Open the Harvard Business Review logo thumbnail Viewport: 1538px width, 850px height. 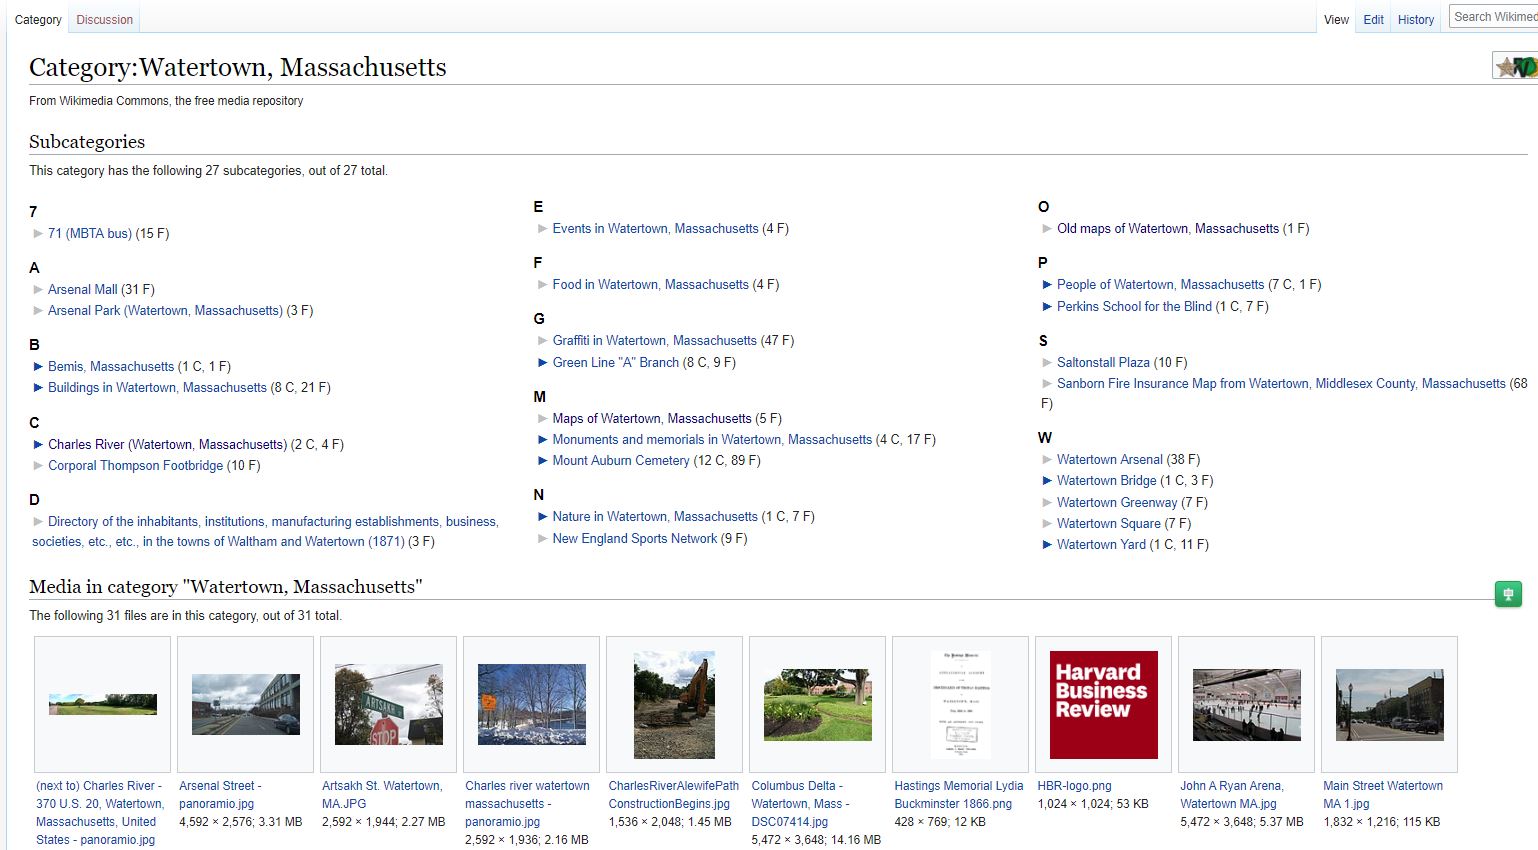(1103, 704)
